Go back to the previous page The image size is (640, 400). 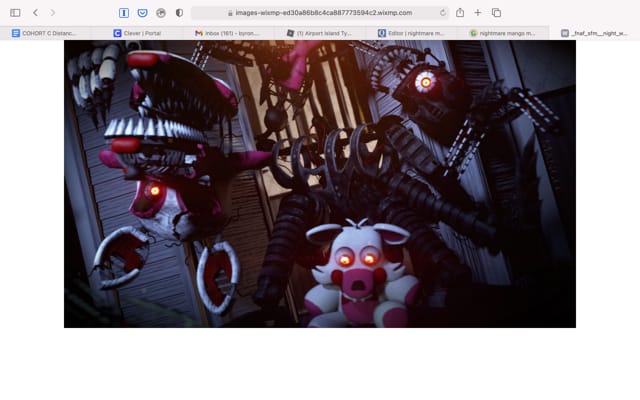pyautogui.click(x=35, y=13)
